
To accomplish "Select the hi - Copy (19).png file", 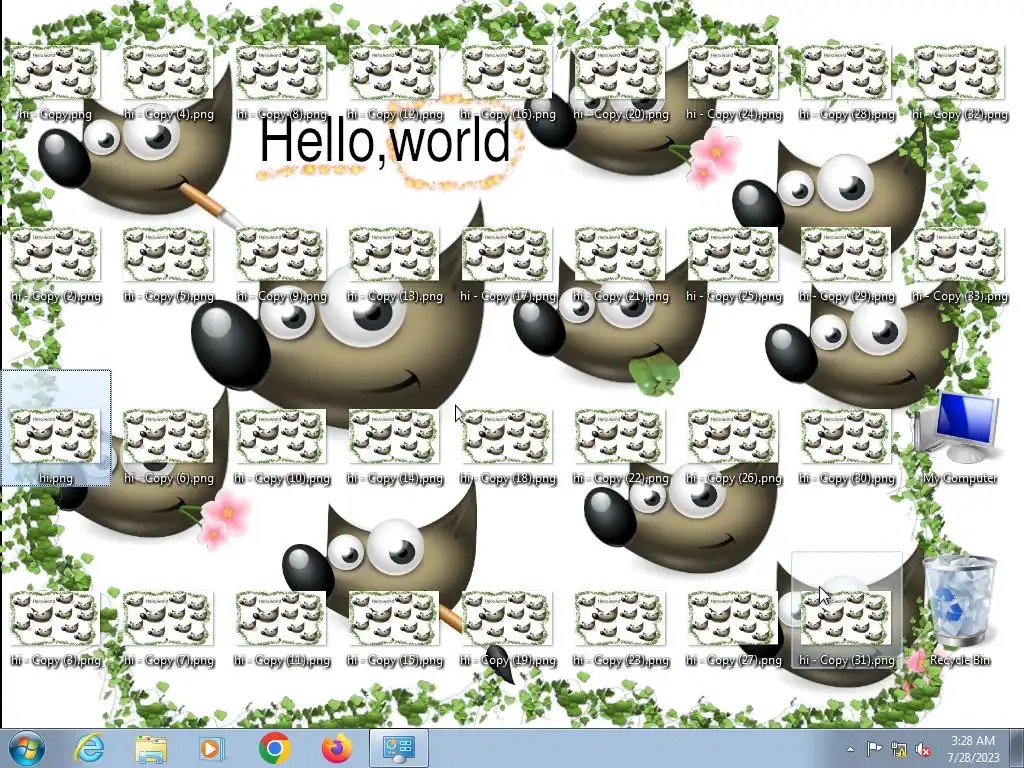I will point(507,629).
